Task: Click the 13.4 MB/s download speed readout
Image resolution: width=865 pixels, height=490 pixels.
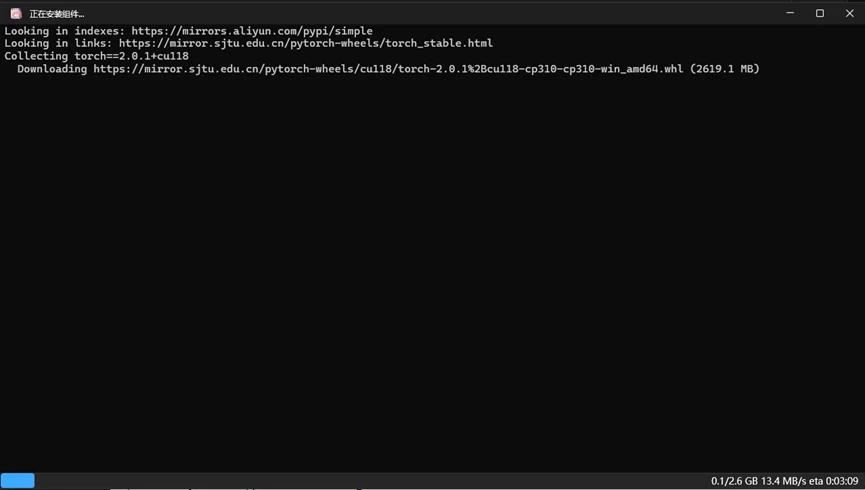Action: pyautogui.click(x=784, y=482)
